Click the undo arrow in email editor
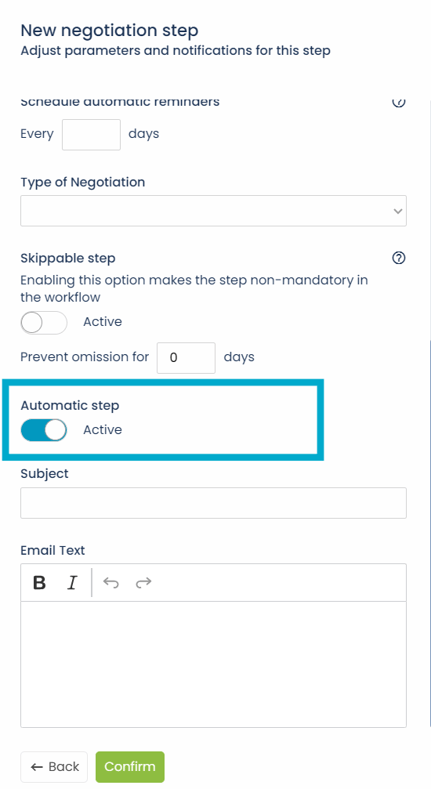This screenshot has width=431, height=789. click(111, 583)
